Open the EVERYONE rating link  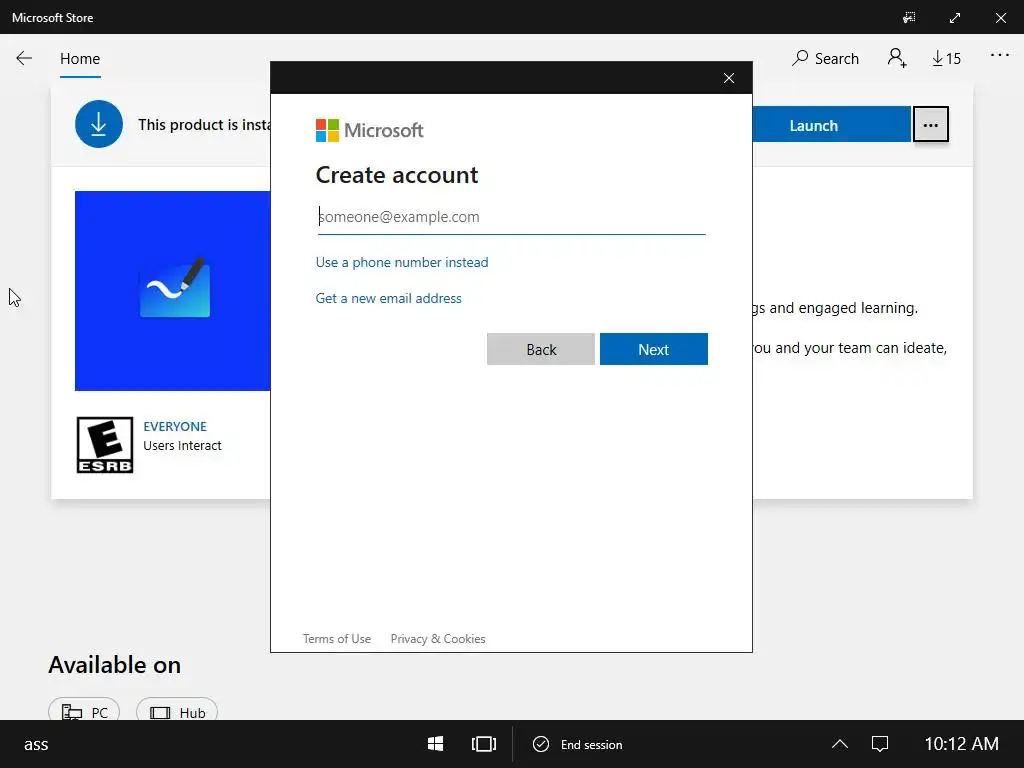point(175,426)
